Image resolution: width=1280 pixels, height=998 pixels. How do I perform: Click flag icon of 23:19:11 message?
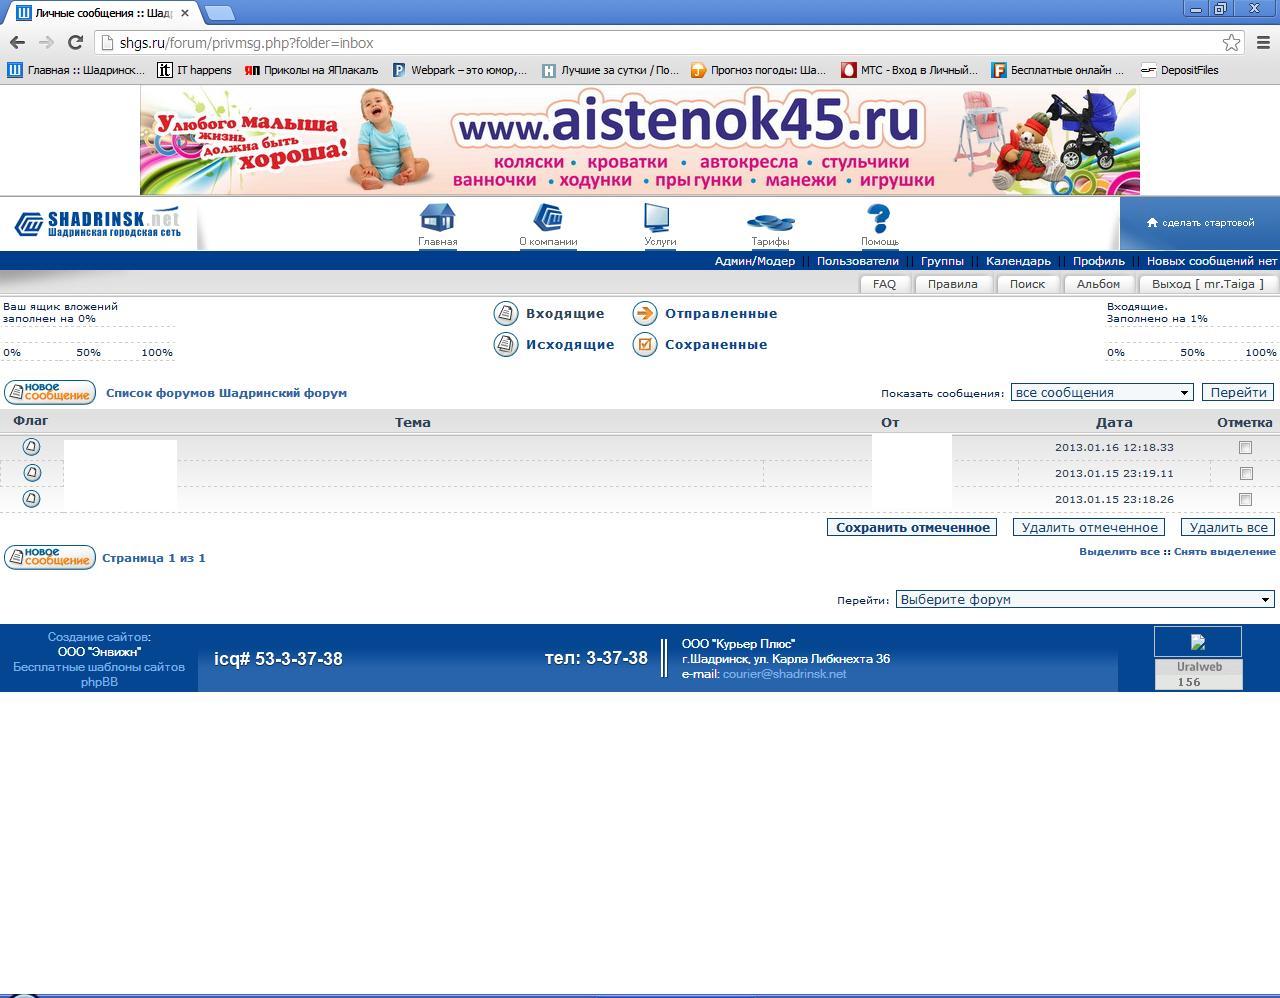click(x=31, y=472)
